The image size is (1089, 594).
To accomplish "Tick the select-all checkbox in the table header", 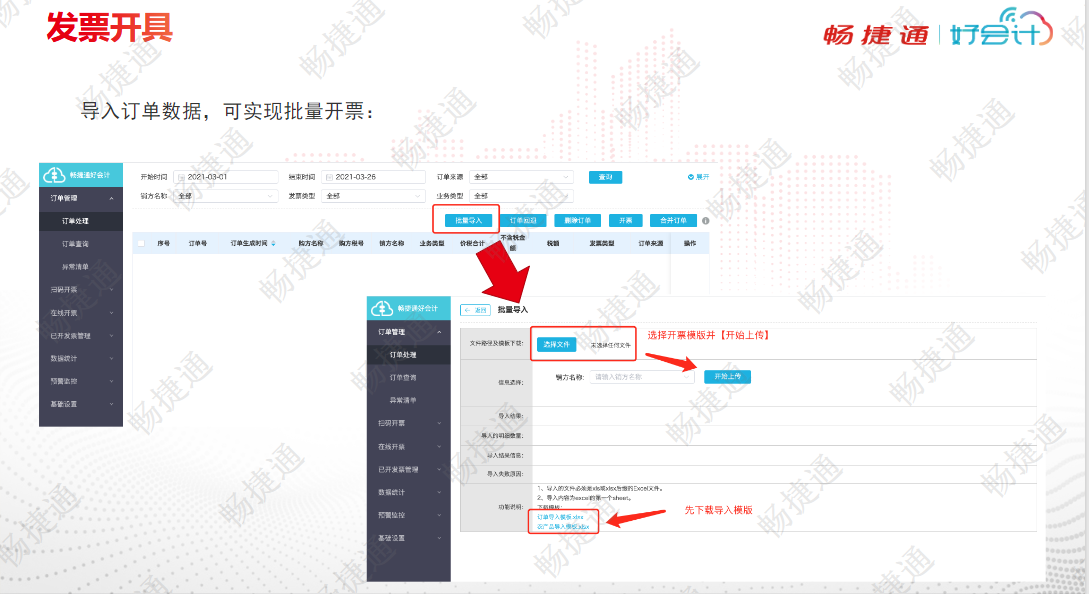I will [141, 243].
